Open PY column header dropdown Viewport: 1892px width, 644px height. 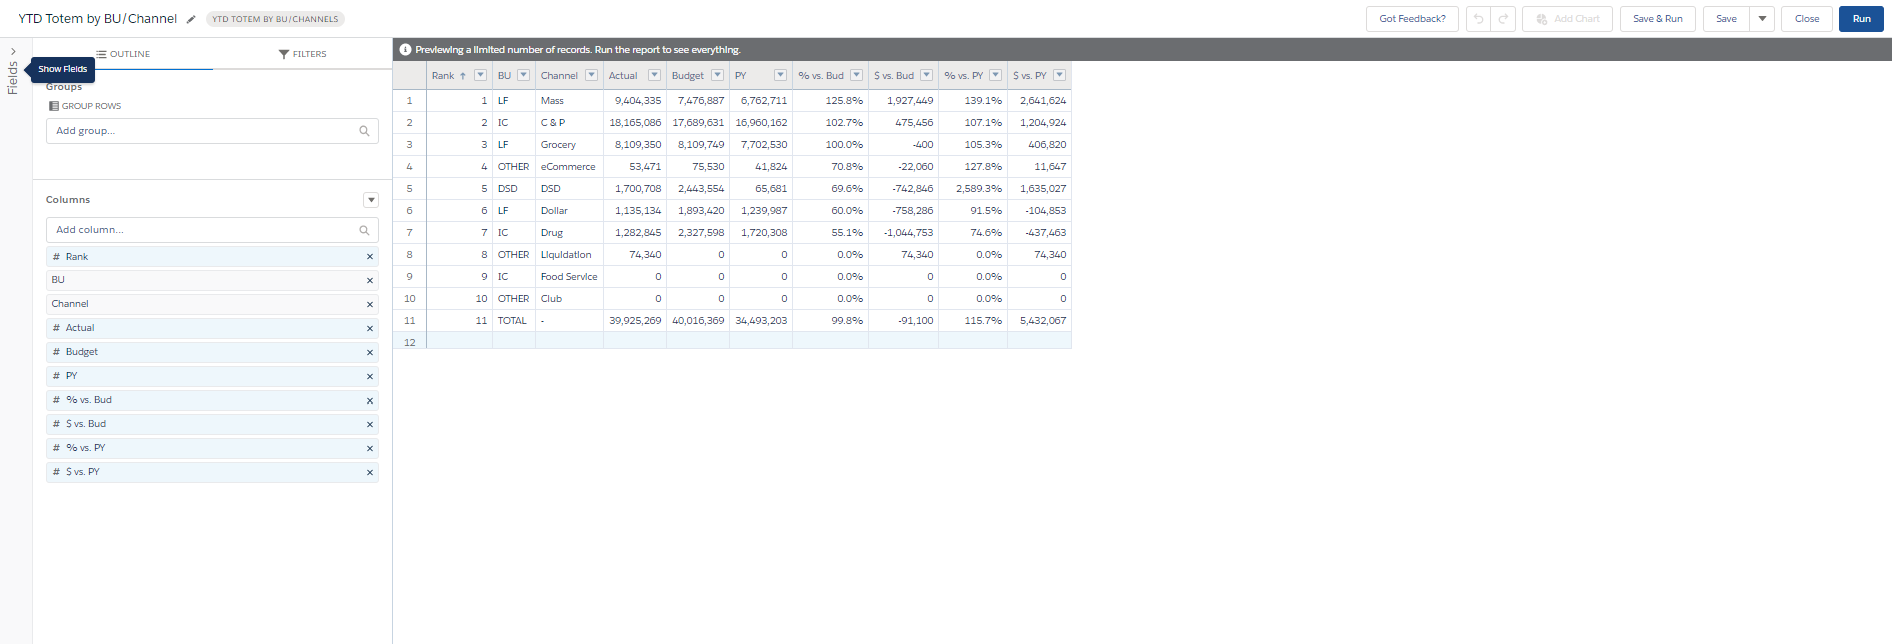[x=780, y=75]
